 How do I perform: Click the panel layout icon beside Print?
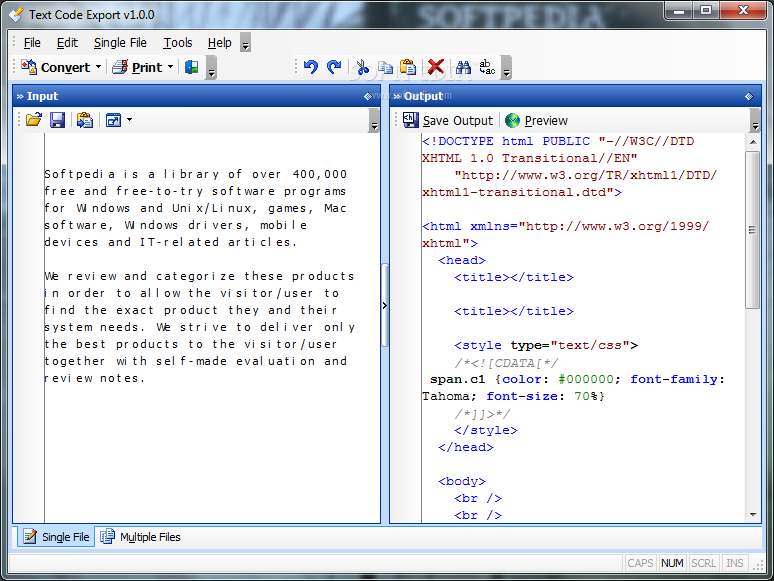pos(192,67)
